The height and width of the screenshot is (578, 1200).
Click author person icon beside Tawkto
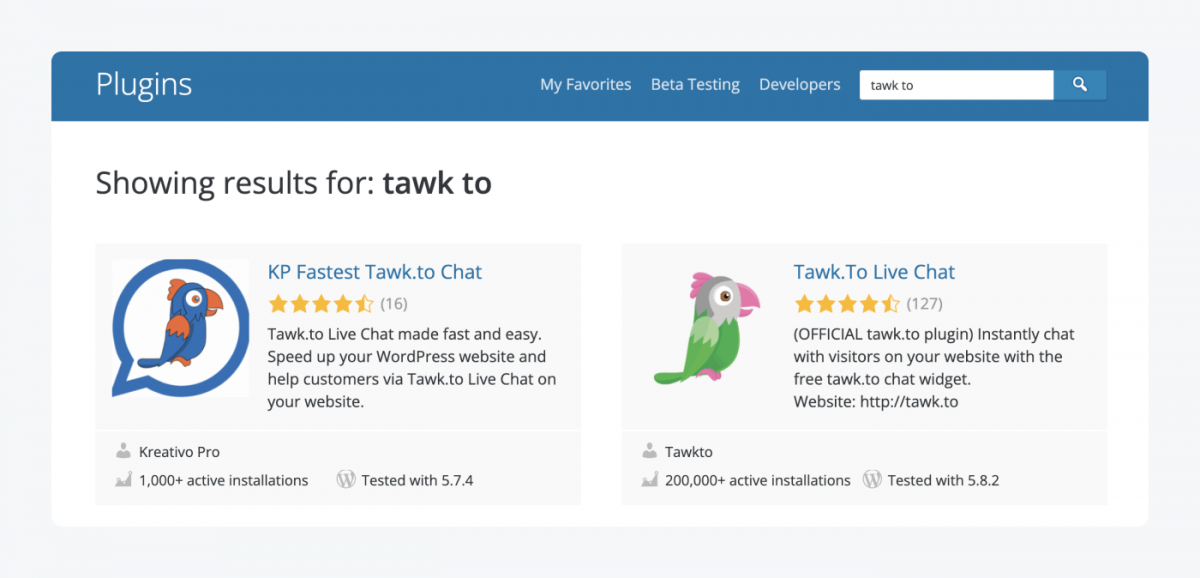[x=649, y=451]
